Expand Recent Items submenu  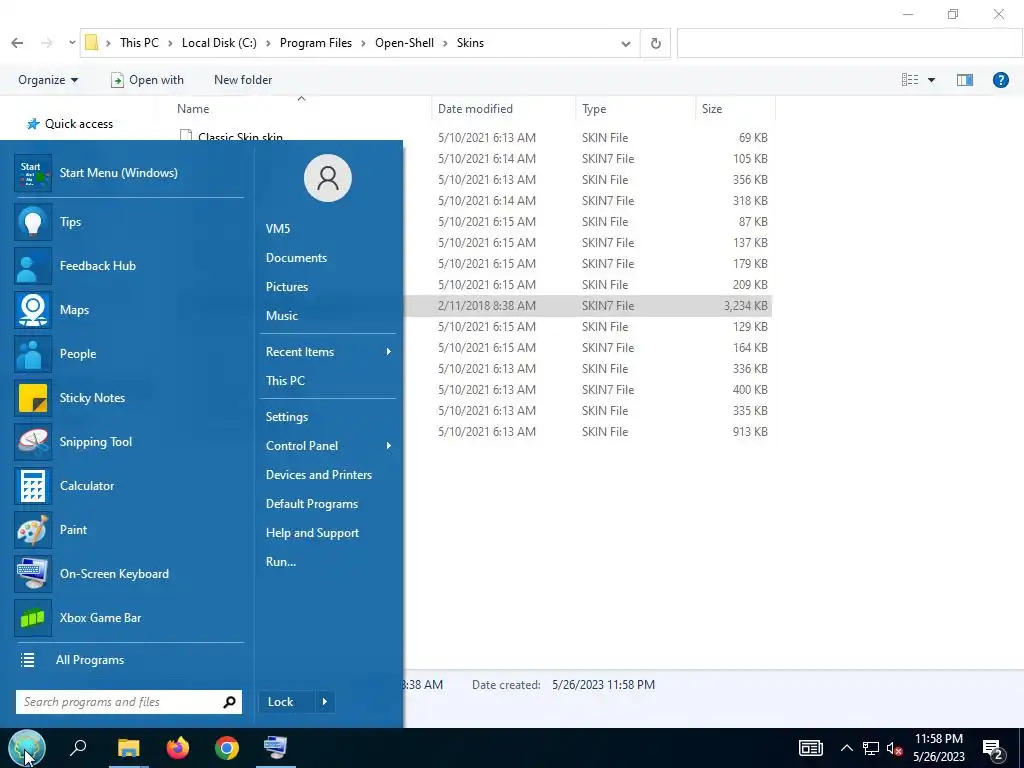pyautogui.click(x=328, y=352)
